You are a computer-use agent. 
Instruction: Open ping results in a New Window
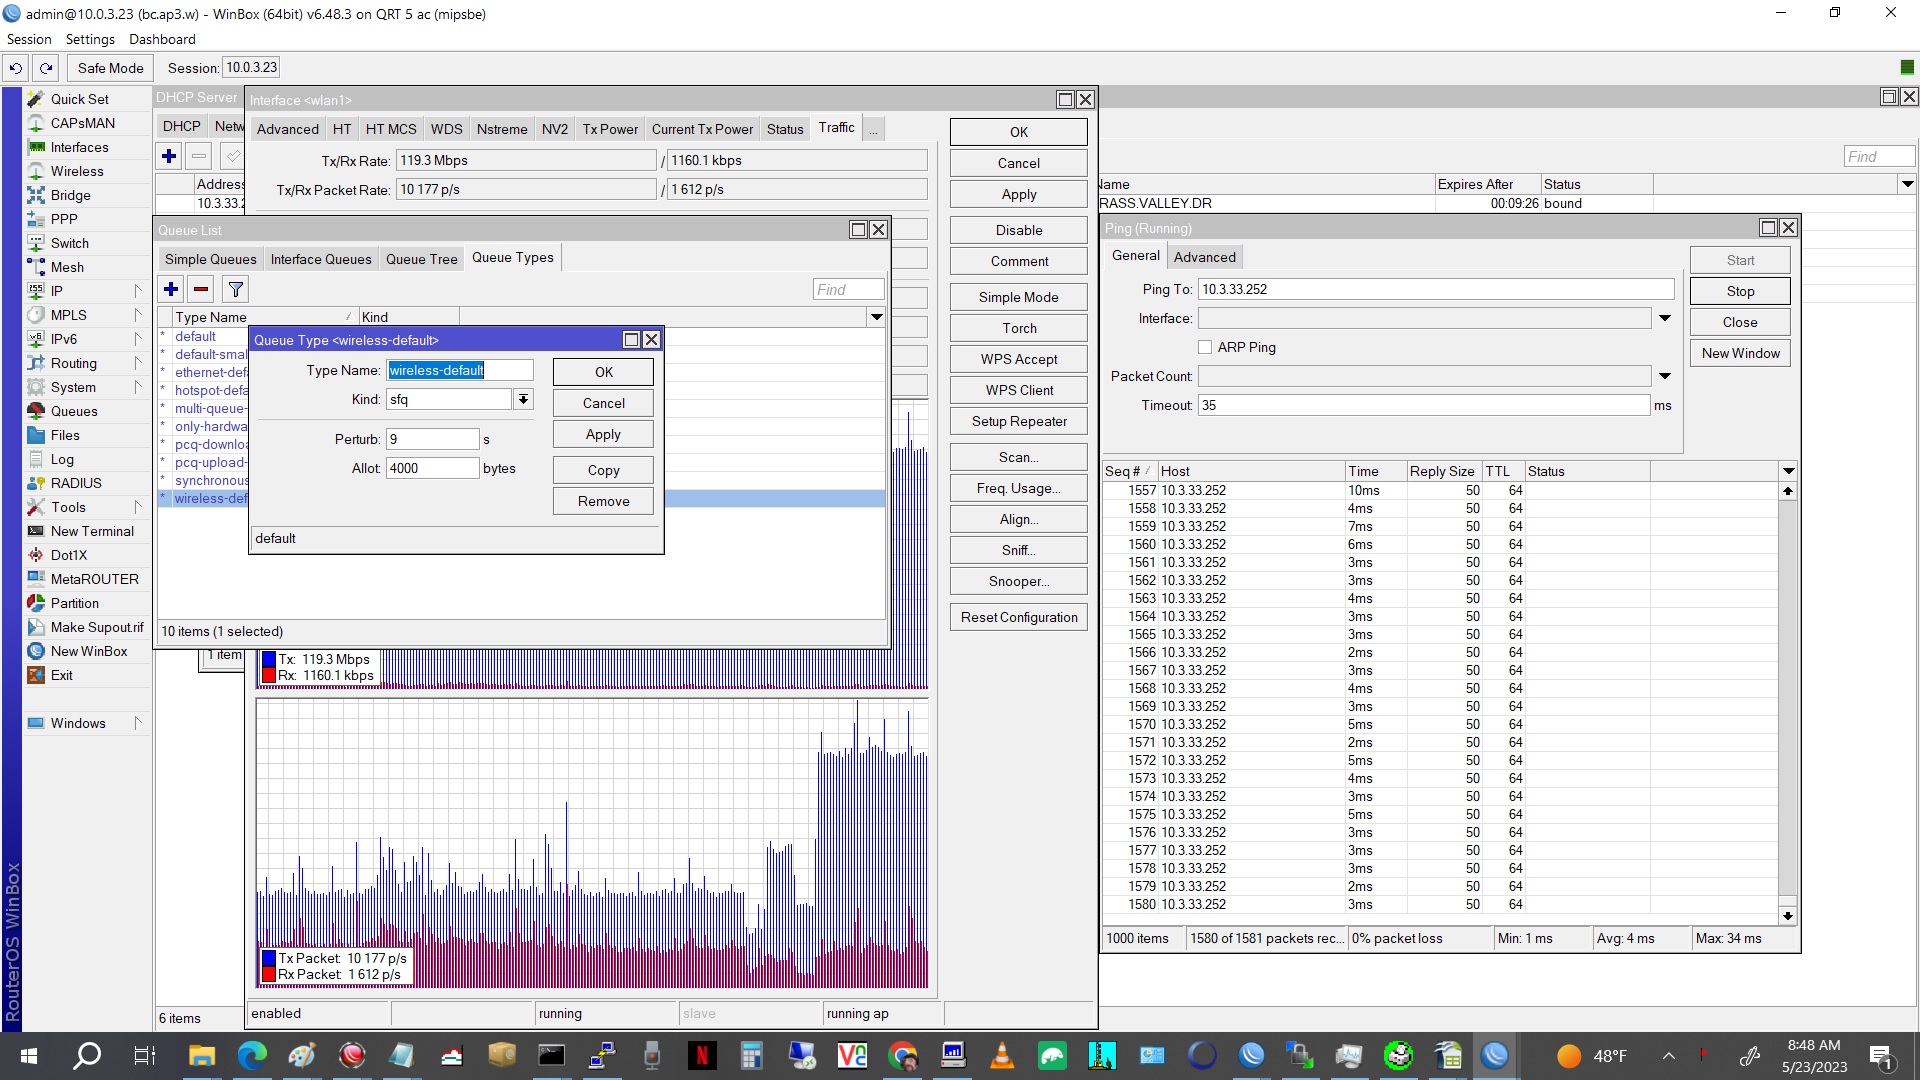1739,352
